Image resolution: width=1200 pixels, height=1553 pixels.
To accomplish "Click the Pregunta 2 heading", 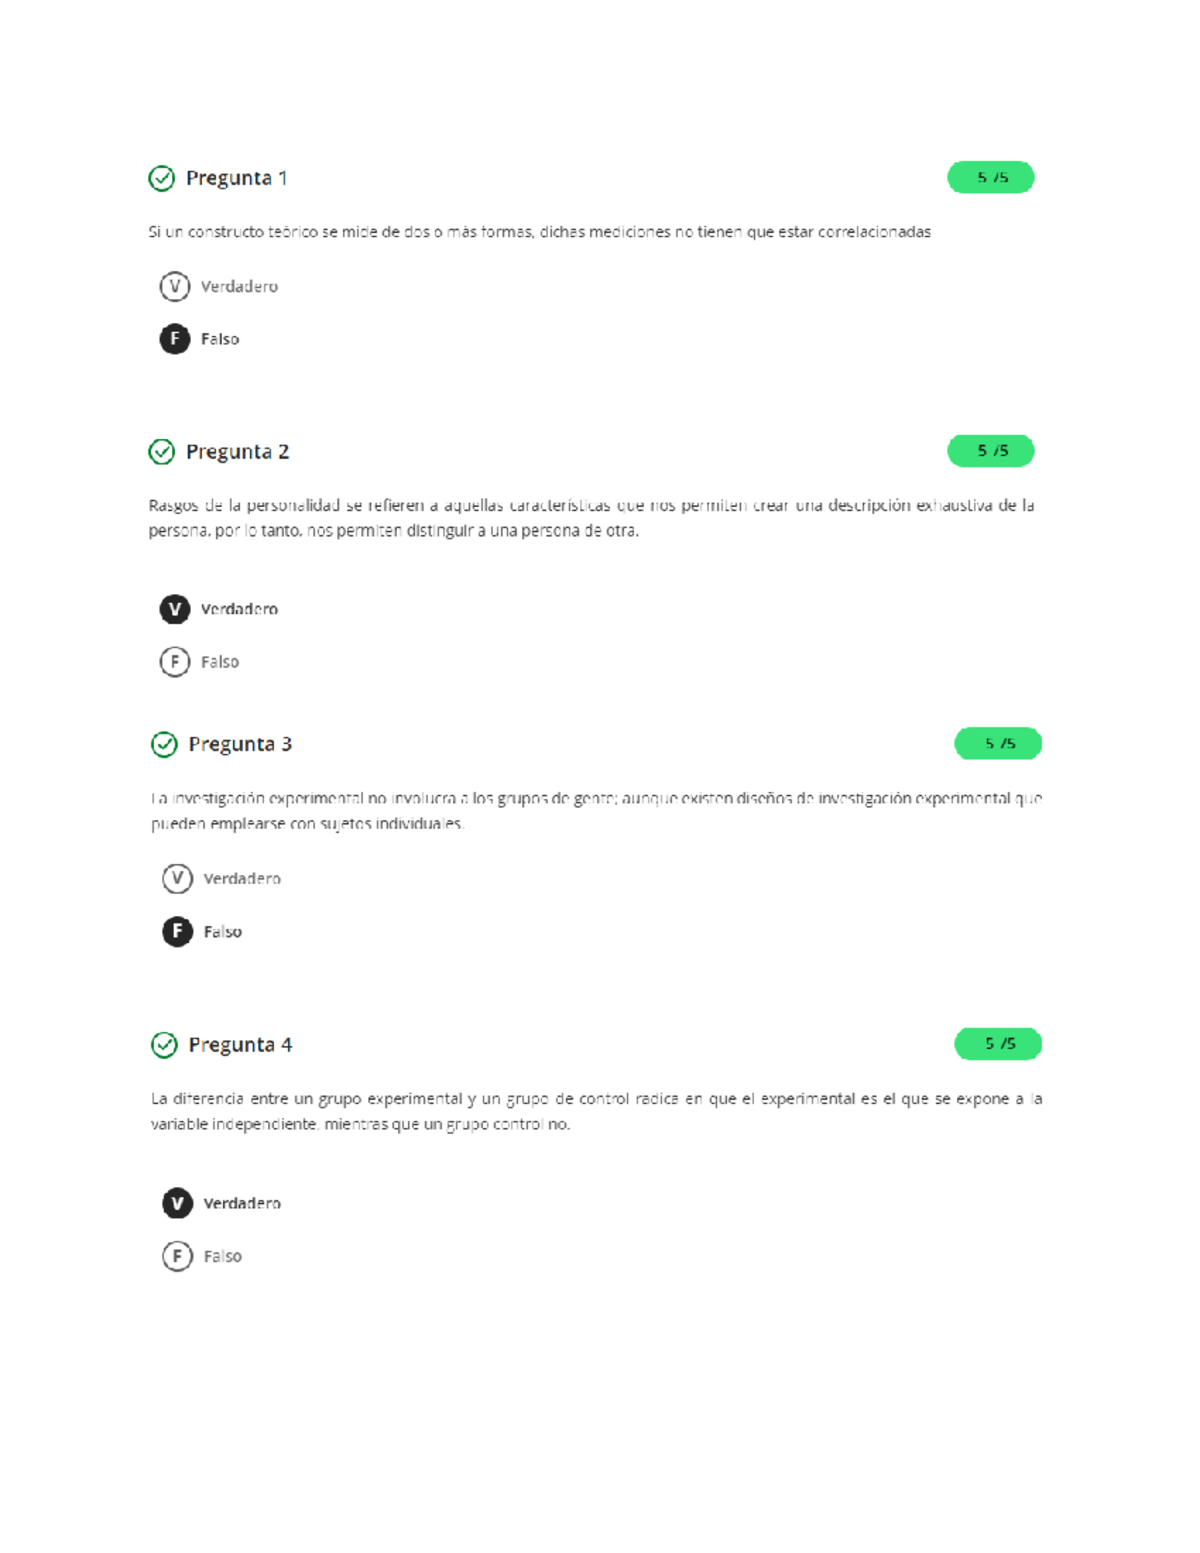I will [x=238, y=452].
